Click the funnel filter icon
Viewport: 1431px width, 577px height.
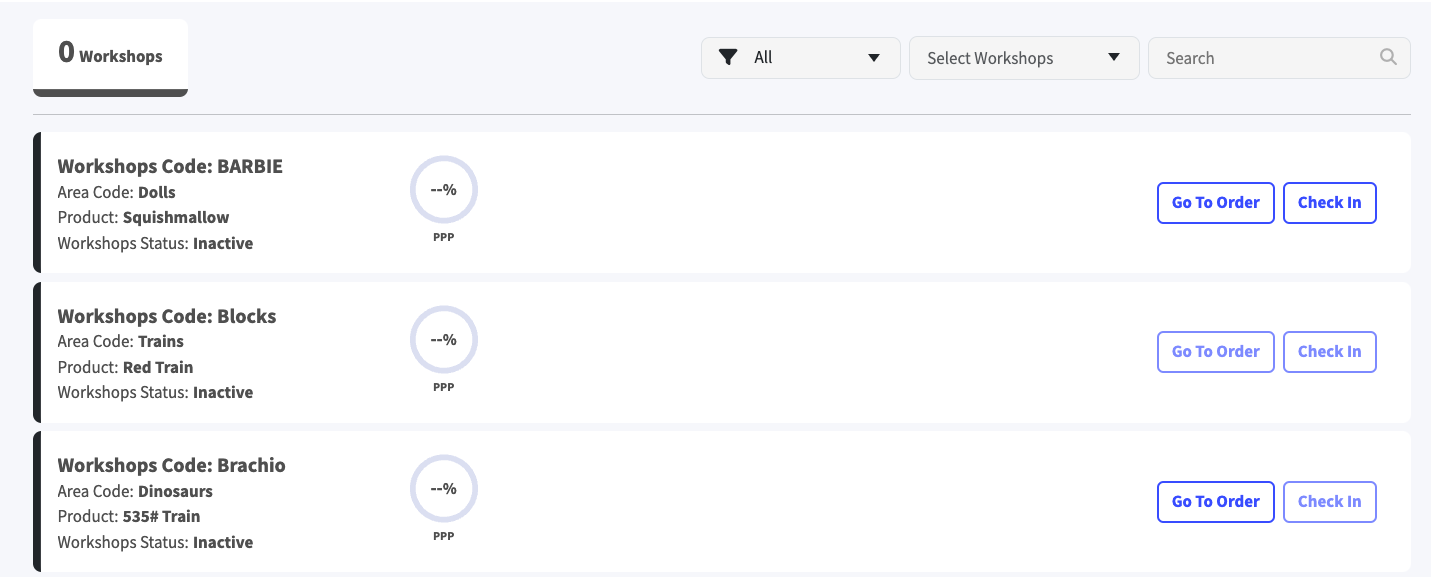click(728, 57)
